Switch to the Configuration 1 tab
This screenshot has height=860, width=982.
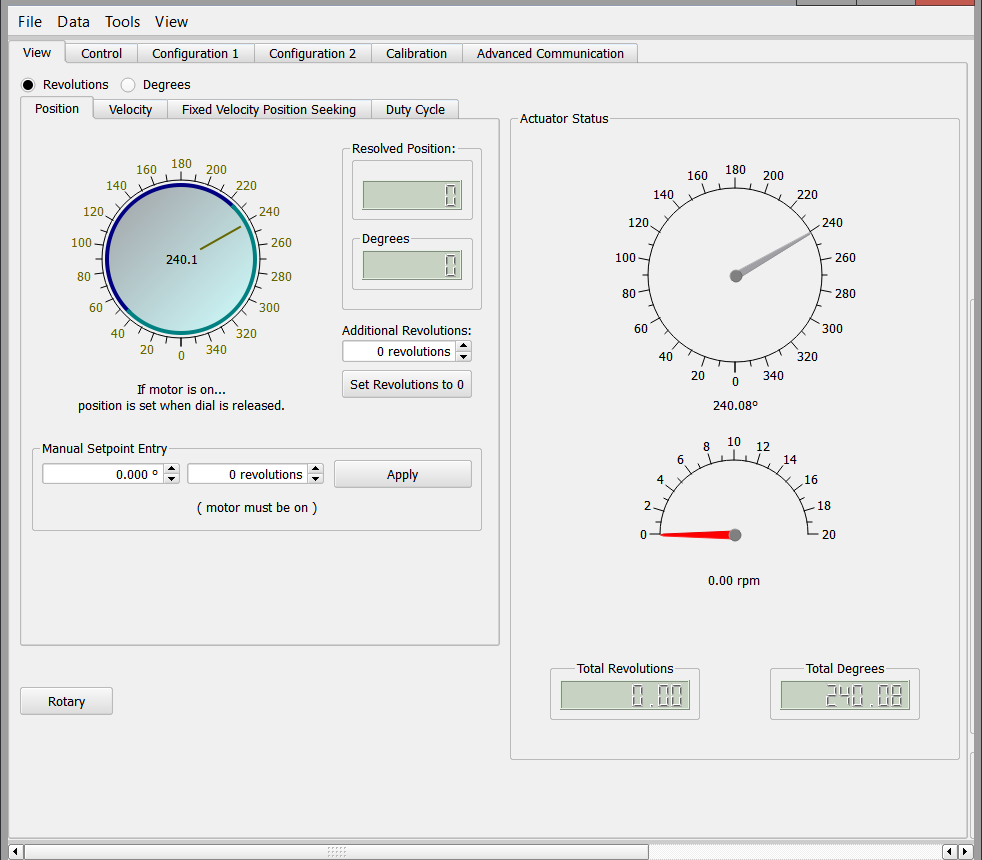tap(195, 53)
